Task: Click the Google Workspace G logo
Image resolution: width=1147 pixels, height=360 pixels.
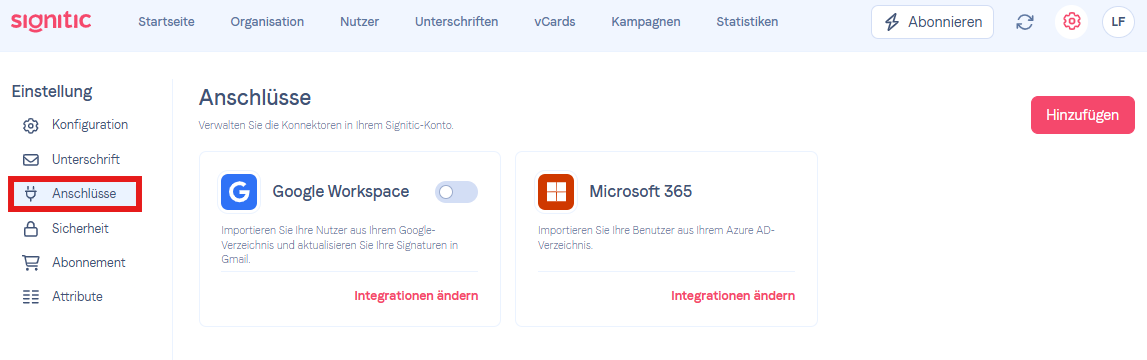Action: (239, 192)
